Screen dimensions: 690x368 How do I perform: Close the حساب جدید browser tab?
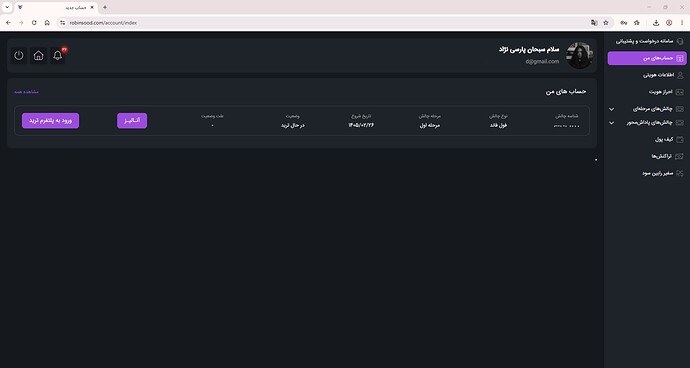92,7
